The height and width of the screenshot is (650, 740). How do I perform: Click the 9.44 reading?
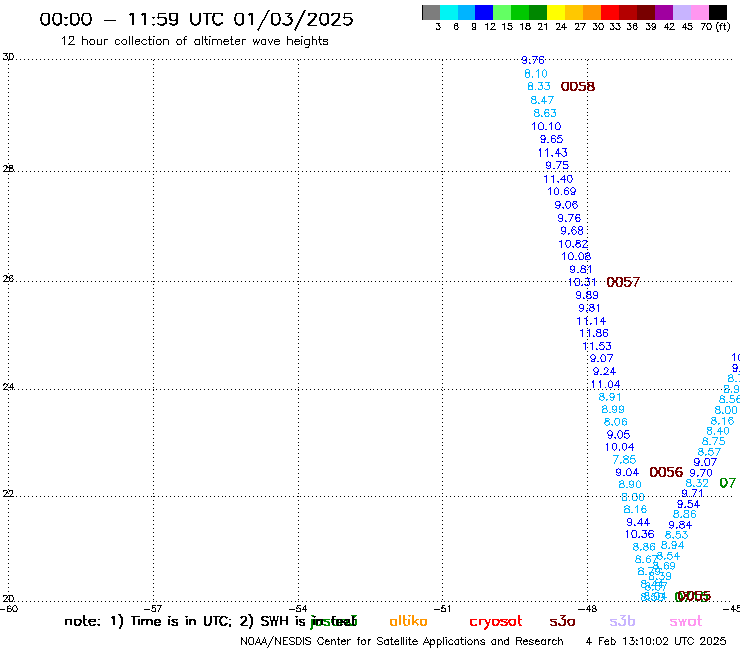(x=638, y=523)
